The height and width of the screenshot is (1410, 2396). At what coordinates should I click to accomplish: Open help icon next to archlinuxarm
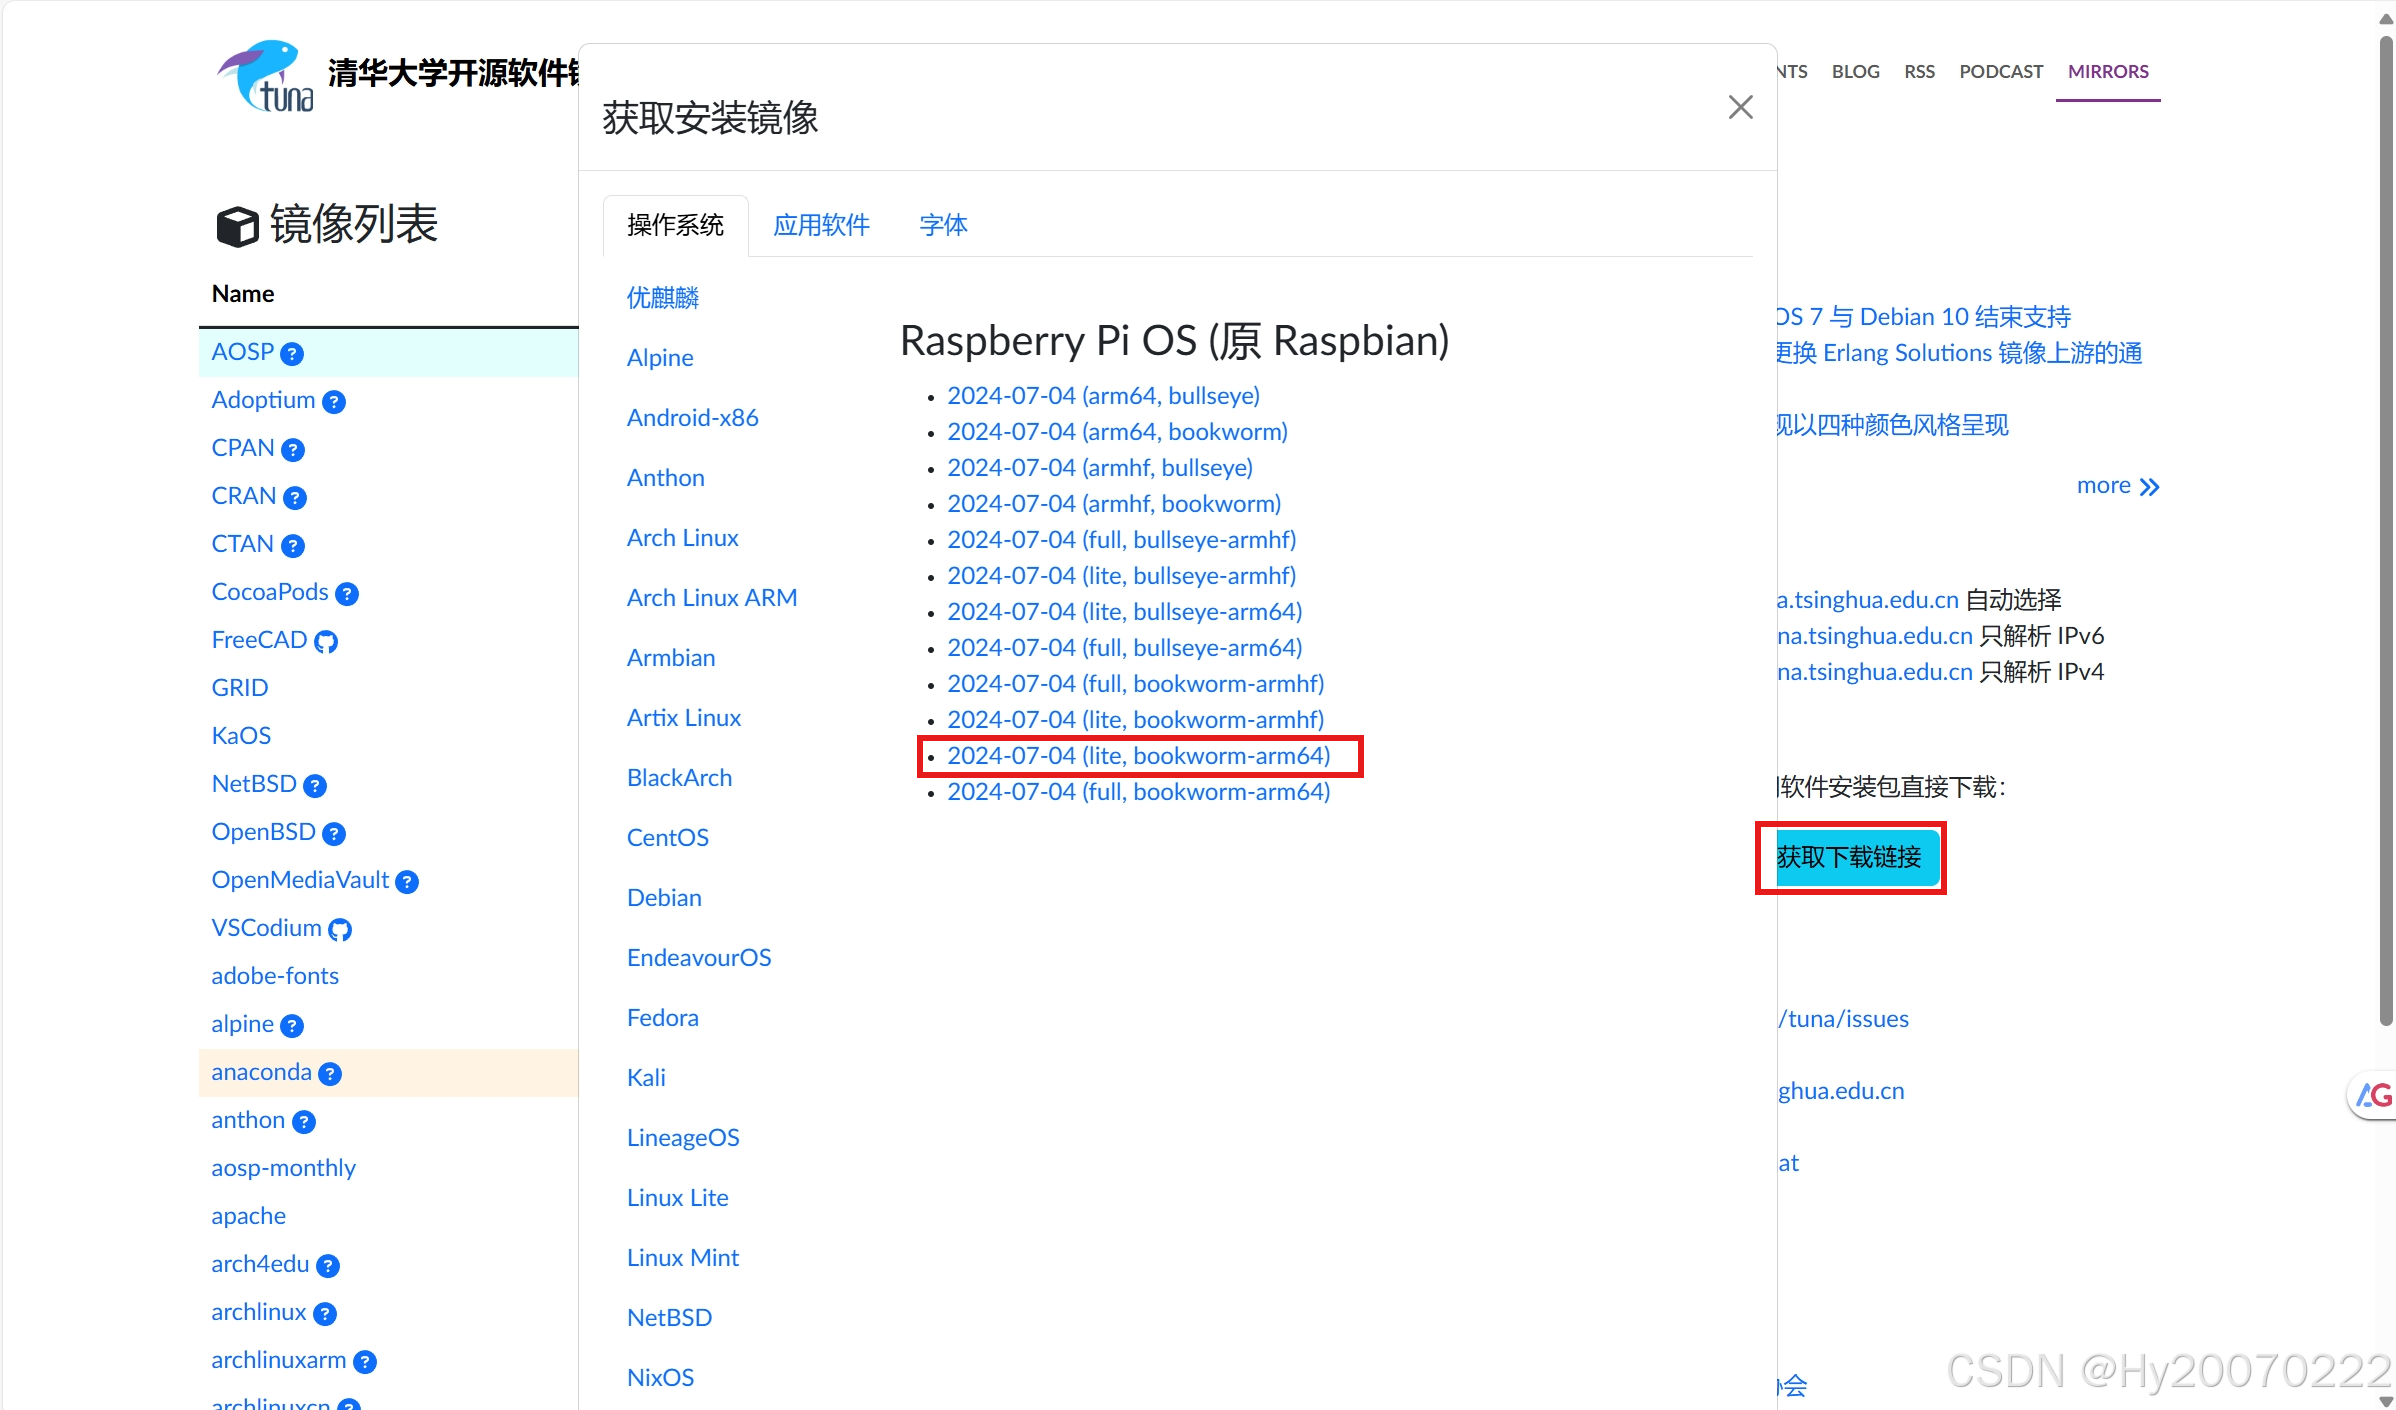click(x=365, y=1362)
